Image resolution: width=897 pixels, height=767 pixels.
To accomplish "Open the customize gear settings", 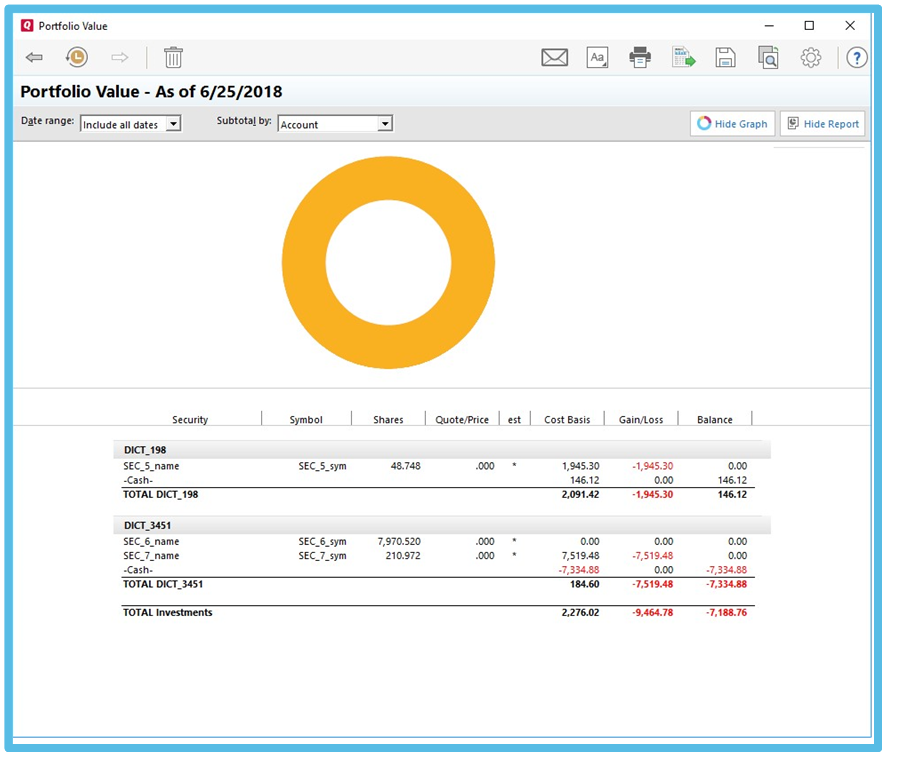I will tap(810, 58).
